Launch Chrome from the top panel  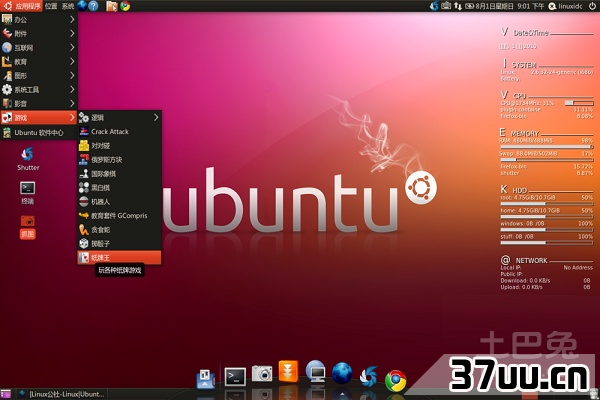point(125,6)
